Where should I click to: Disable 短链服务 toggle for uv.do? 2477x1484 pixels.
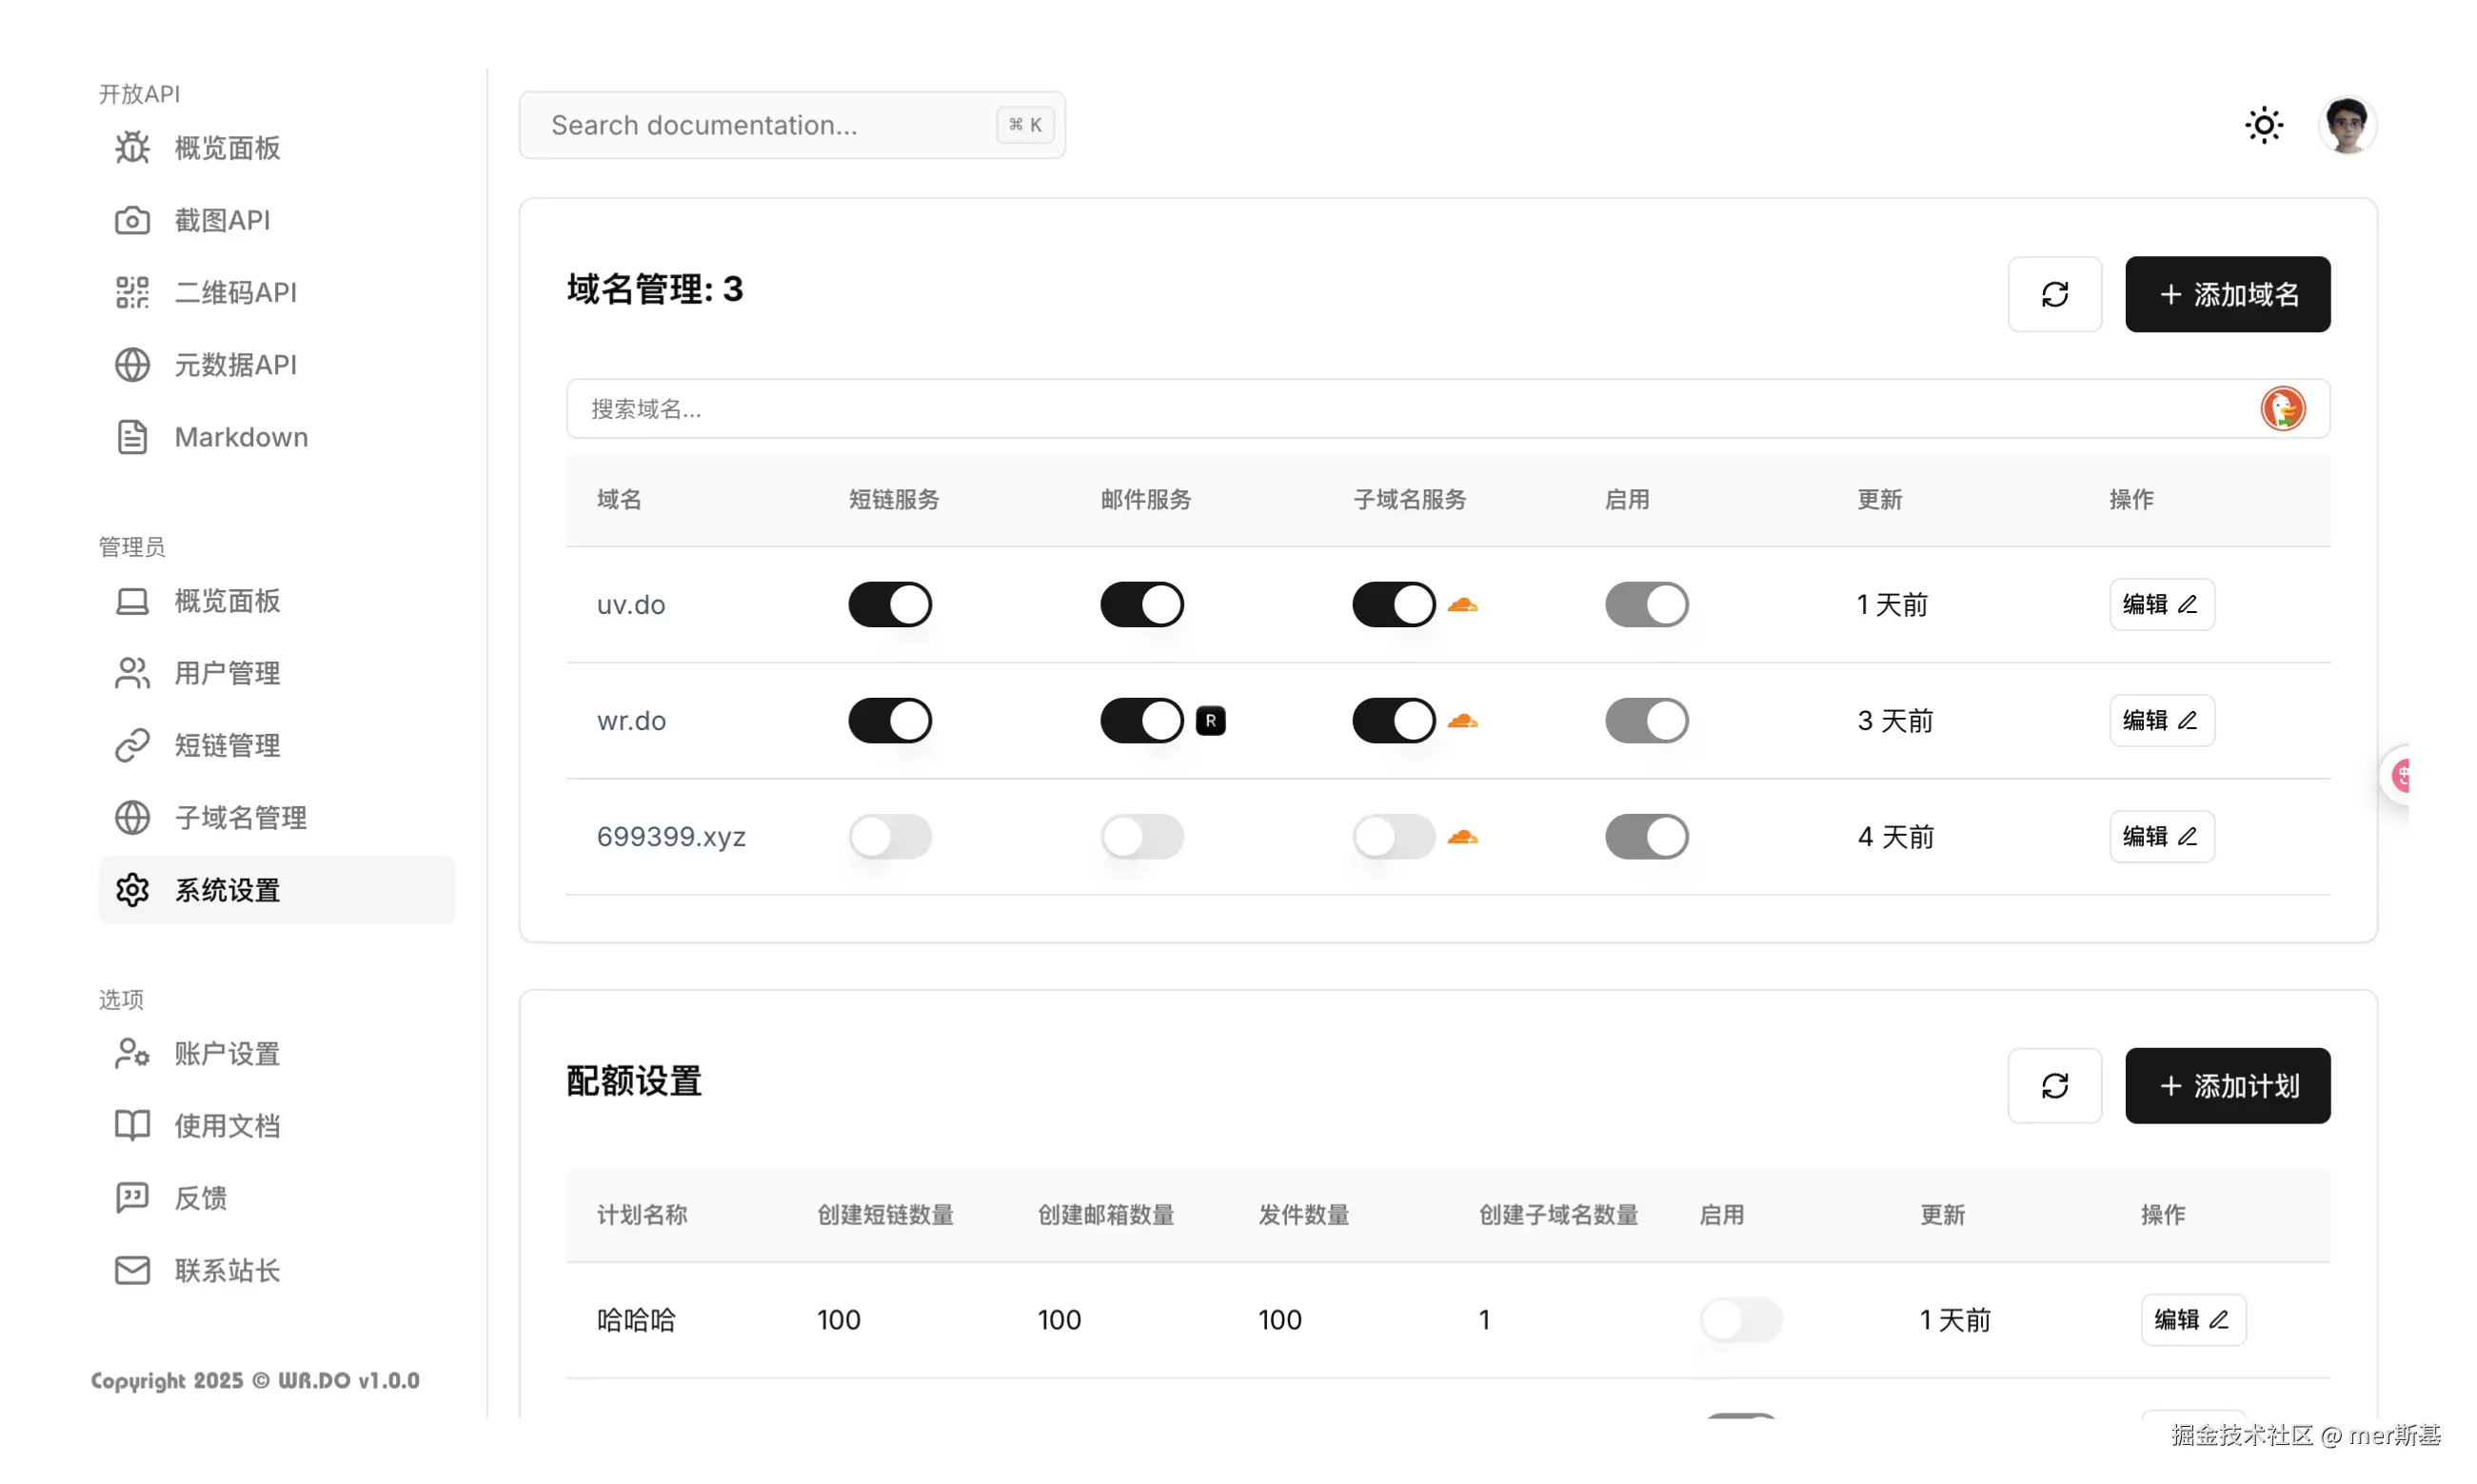889,605
